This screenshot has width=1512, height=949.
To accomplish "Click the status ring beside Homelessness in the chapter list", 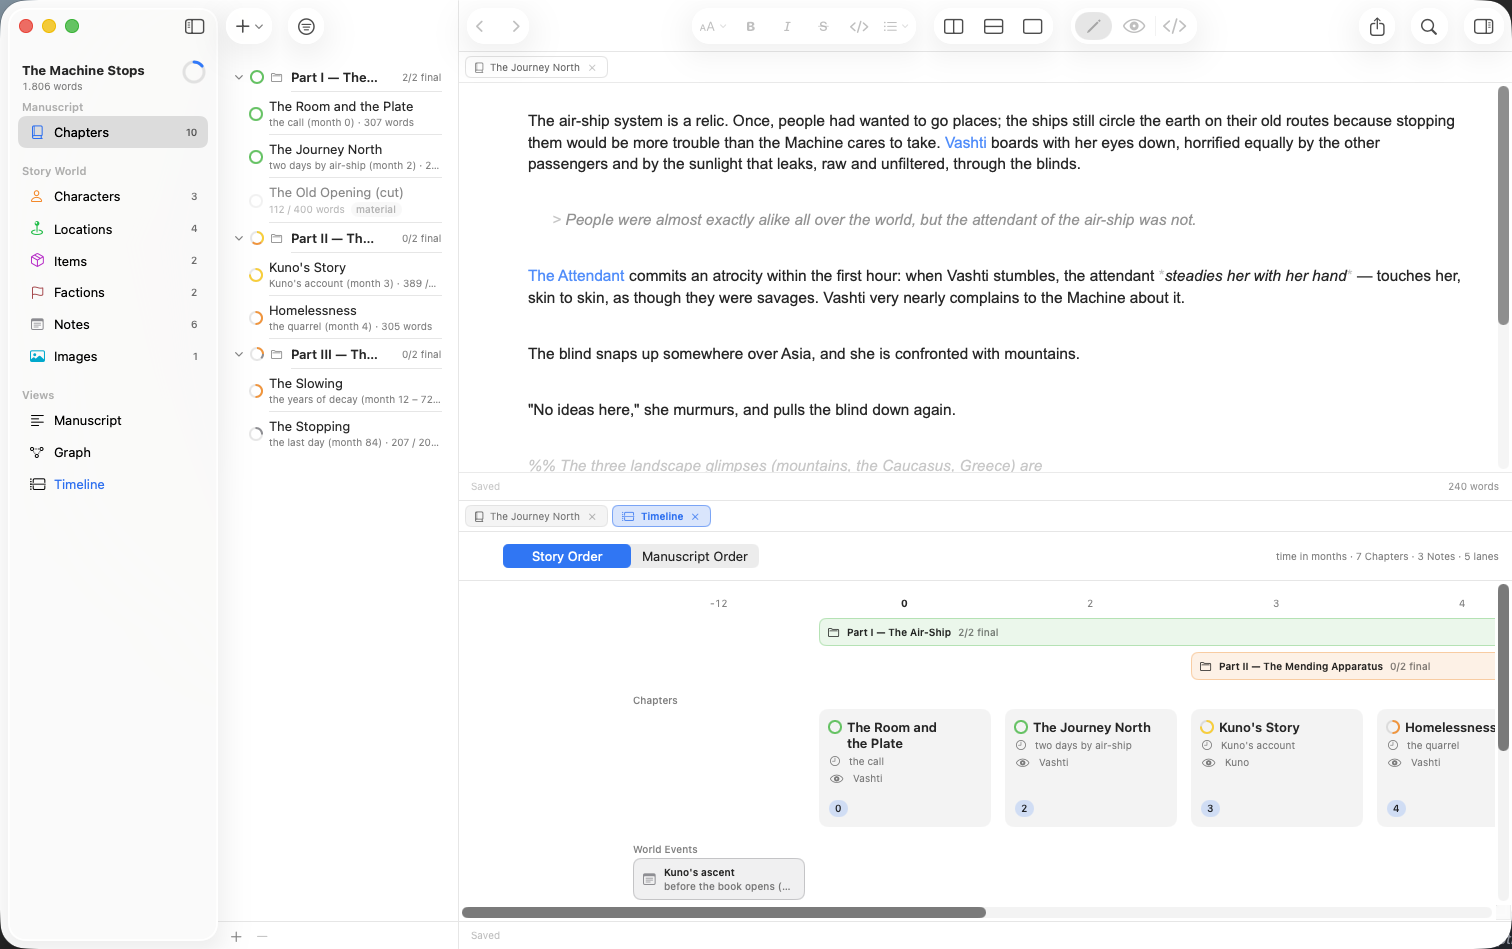I will click(256, 318).
